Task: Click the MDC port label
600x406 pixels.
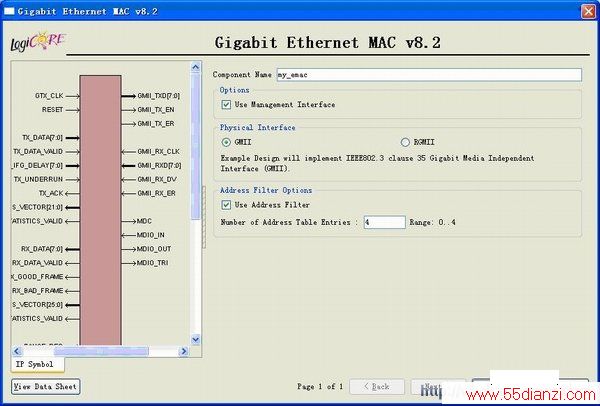Action: [x=144, y=221]
